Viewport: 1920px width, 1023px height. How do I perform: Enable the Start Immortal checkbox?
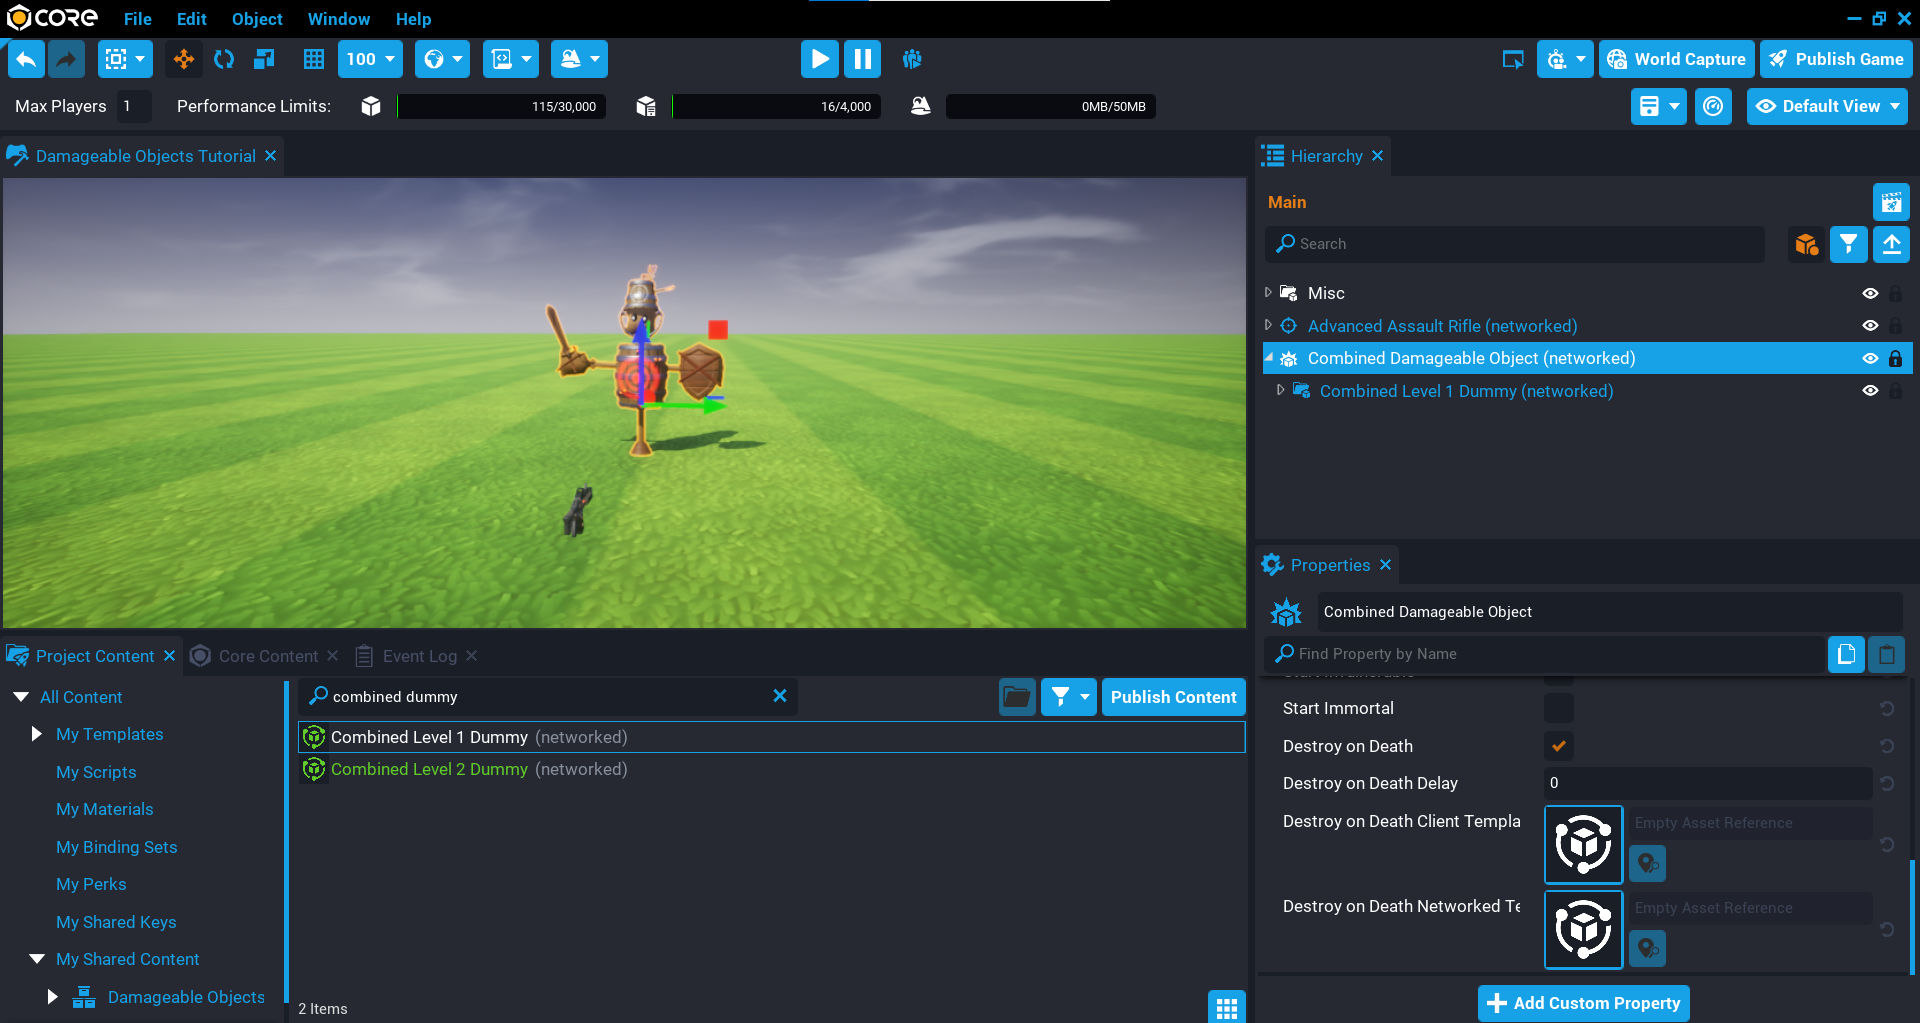[1558, 709]
